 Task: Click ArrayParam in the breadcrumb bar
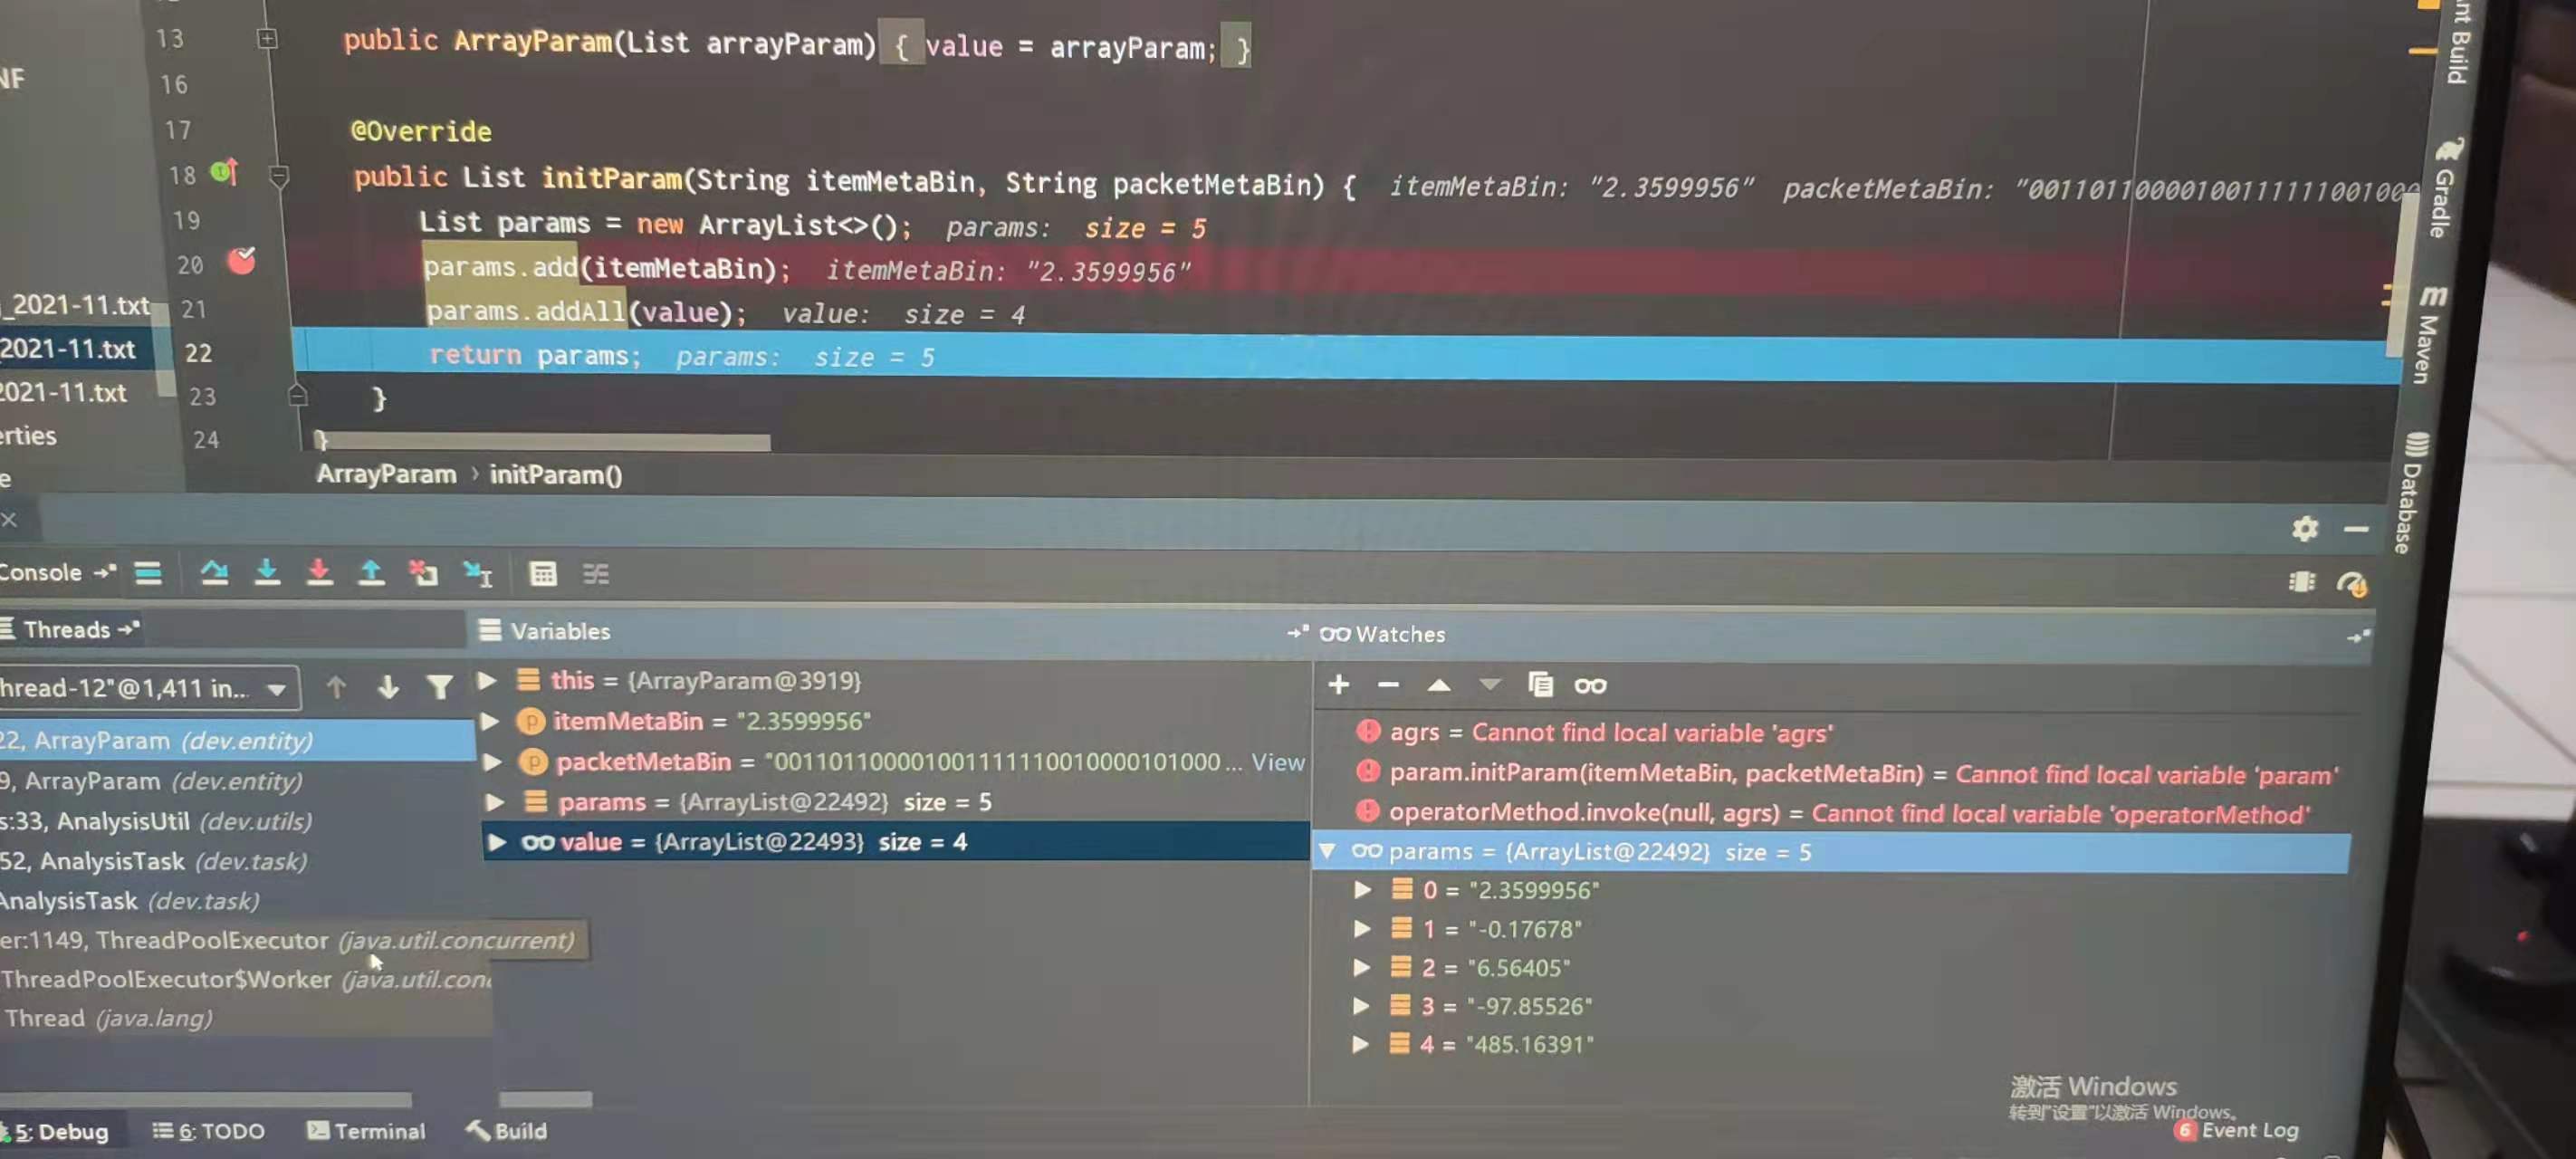pos(386,474)
